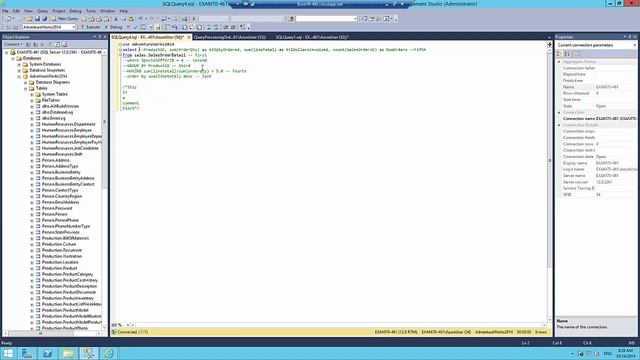The width and height of the screenshot is (640, 360).
Task: Run the query with Execute
Action: [x=91, y=27]
